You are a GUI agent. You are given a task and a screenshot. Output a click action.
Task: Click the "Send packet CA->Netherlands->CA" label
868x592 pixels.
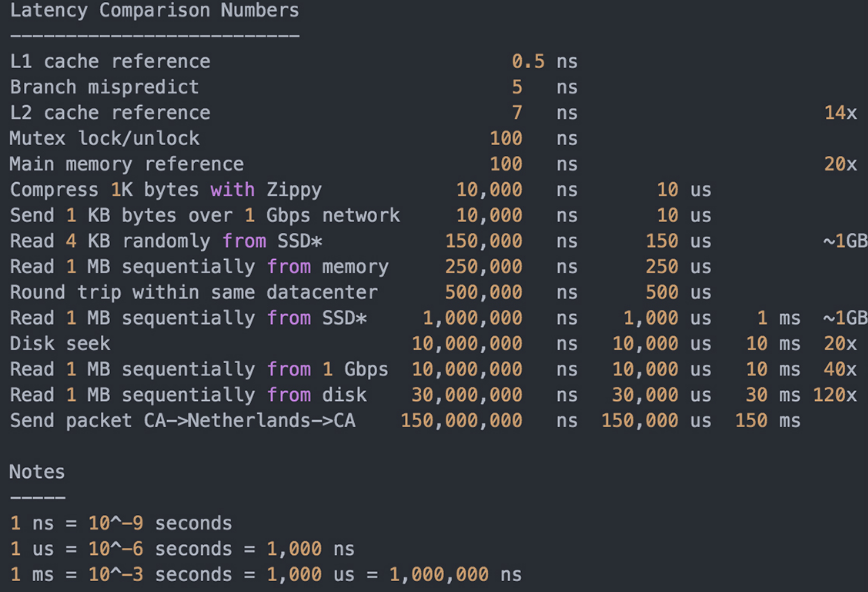pos(182,421)
